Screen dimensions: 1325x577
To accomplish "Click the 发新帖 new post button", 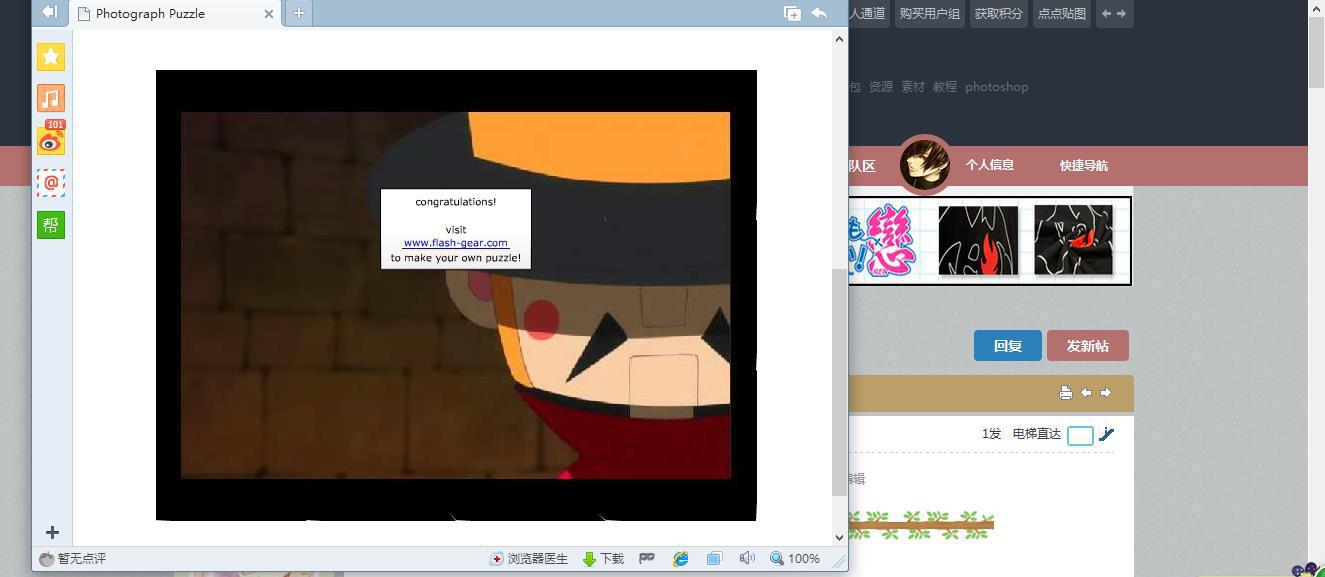I will point(1087,346).
